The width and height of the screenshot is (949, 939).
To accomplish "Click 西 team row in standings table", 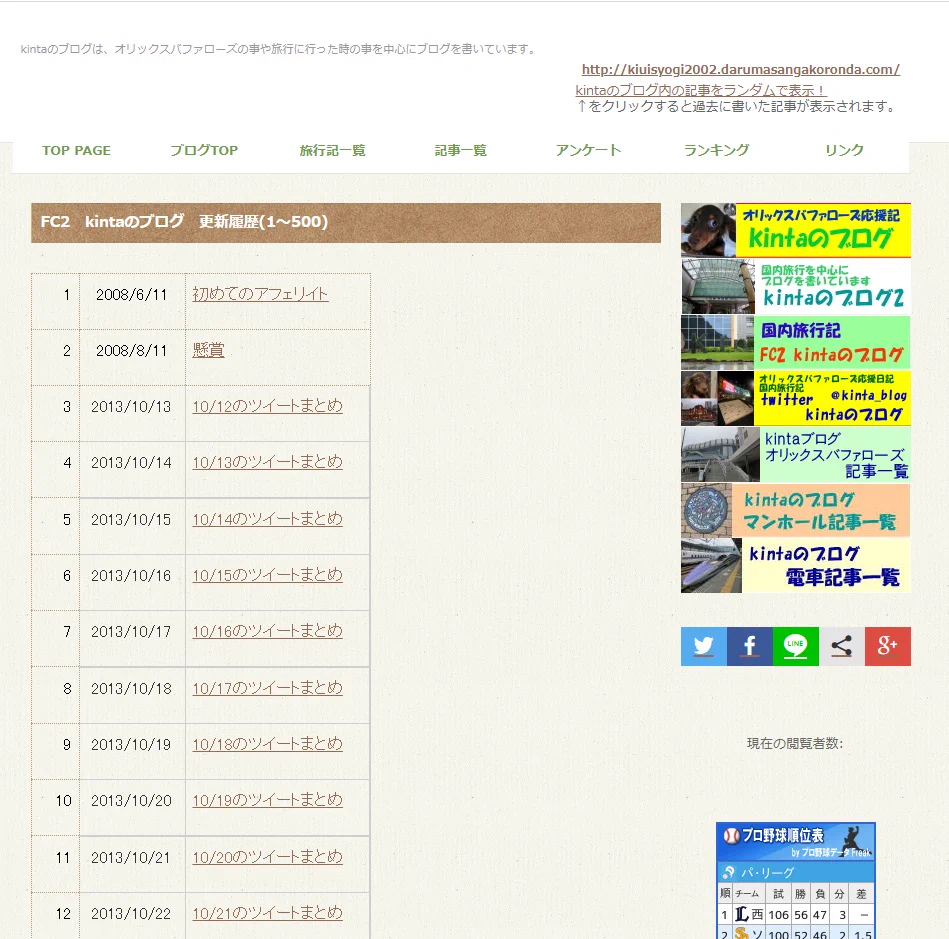I will [x=795, y=914].
